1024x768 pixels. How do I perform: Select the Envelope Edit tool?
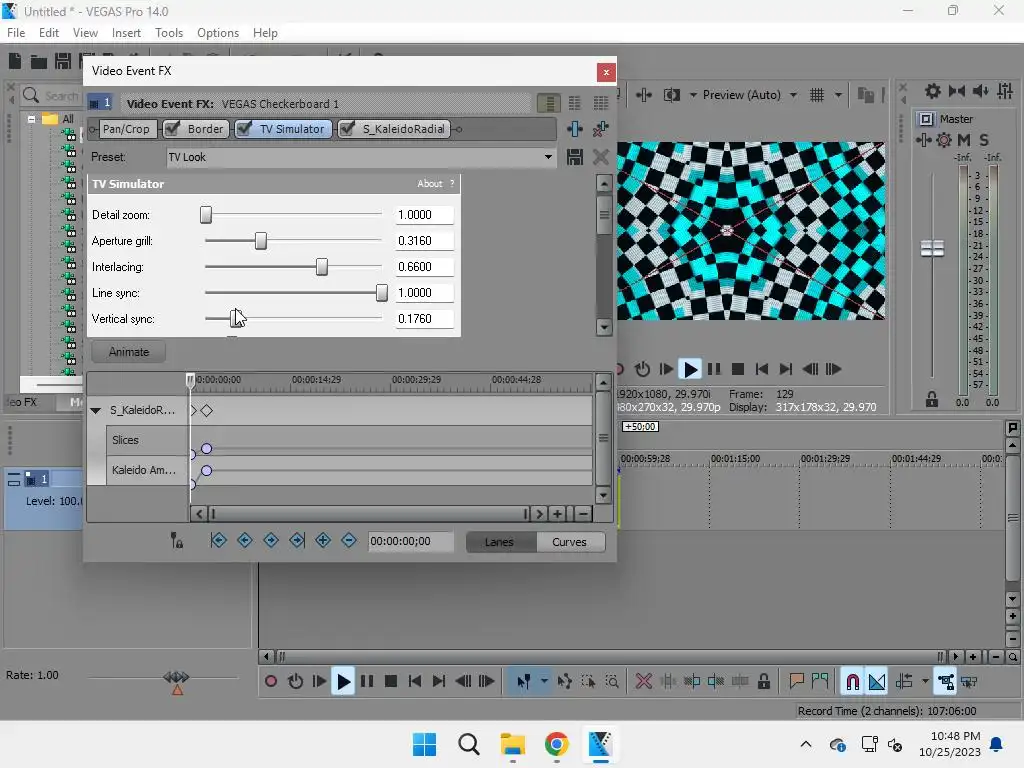click(564, 682)
